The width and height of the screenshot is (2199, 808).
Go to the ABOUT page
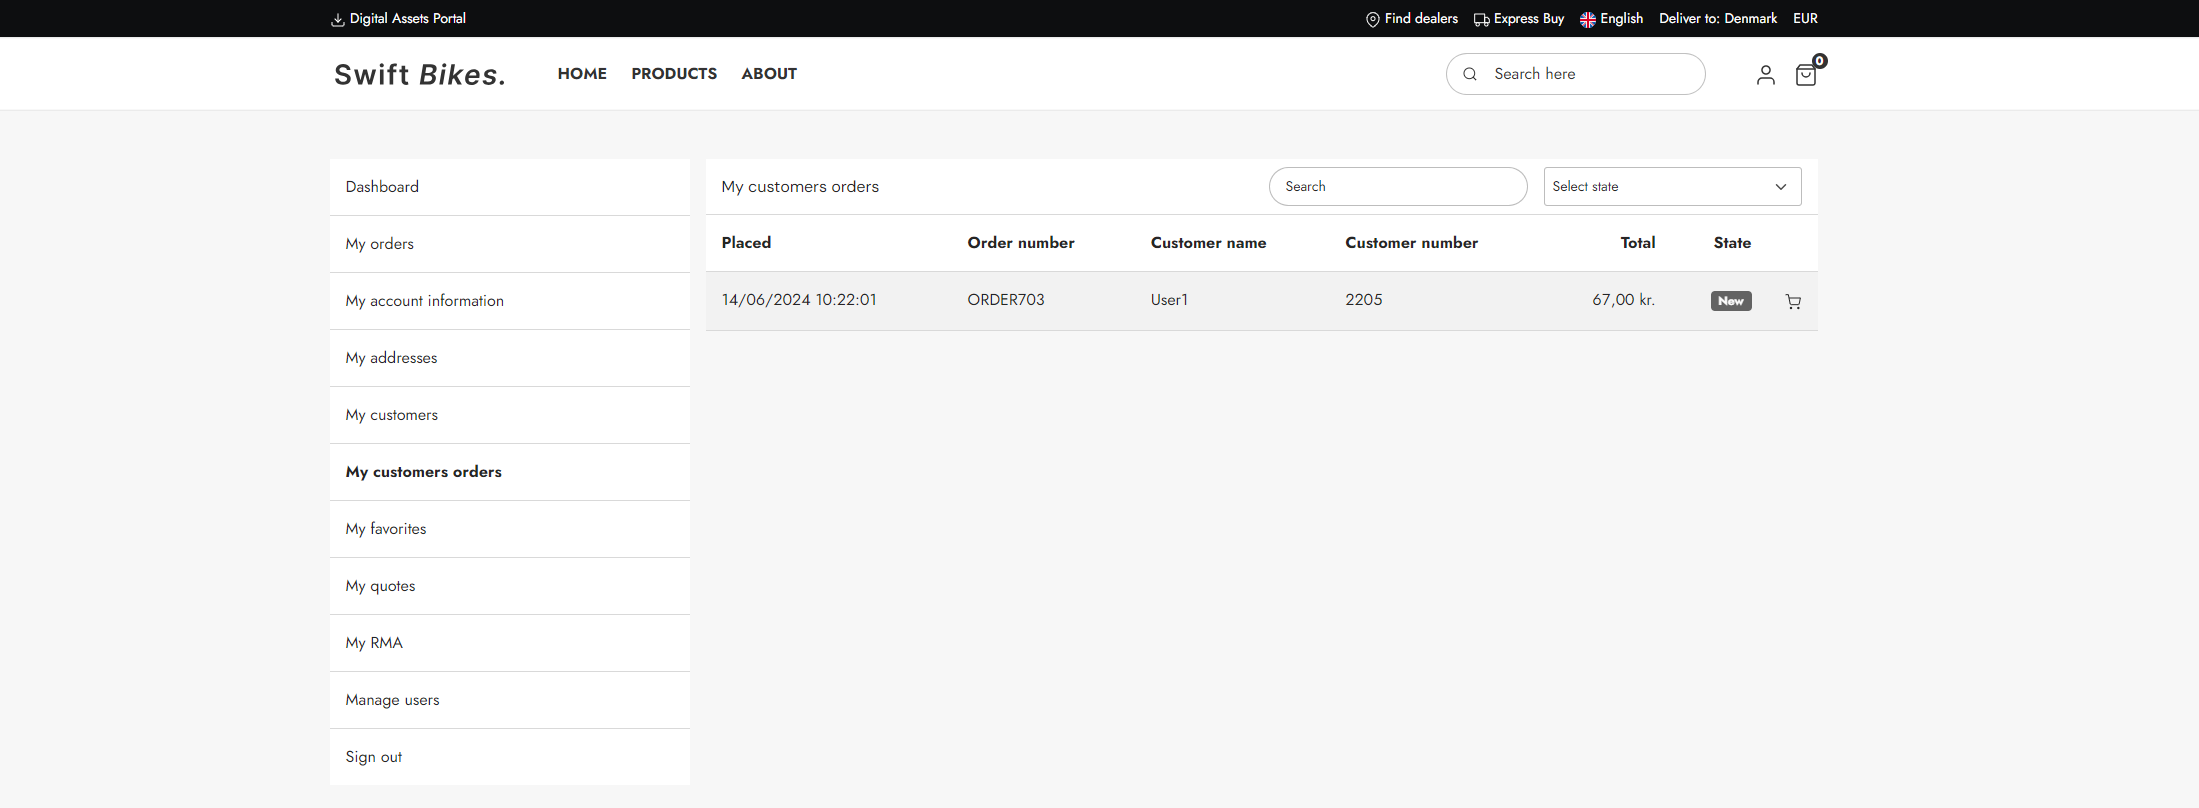coord(768,74)
